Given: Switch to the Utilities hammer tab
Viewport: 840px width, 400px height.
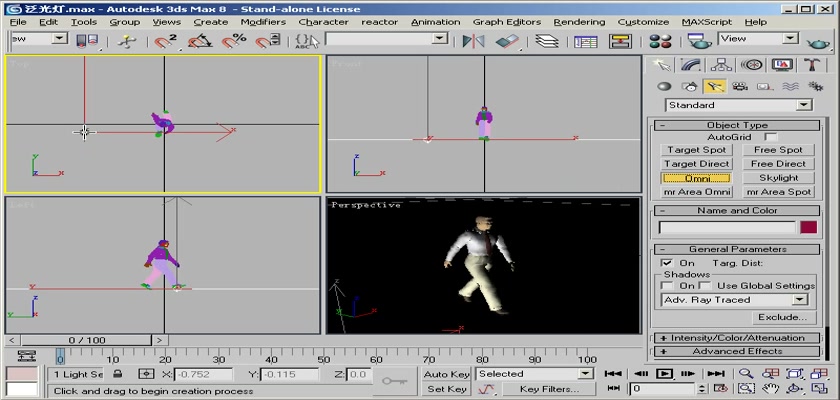Looking at the screenshot, I should (x=815, y=65).
